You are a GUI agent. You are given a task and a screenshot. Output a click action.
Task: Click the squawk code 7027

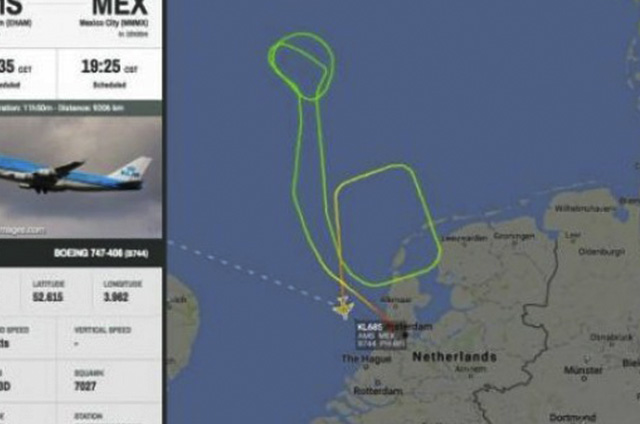[x=85, y=386]
